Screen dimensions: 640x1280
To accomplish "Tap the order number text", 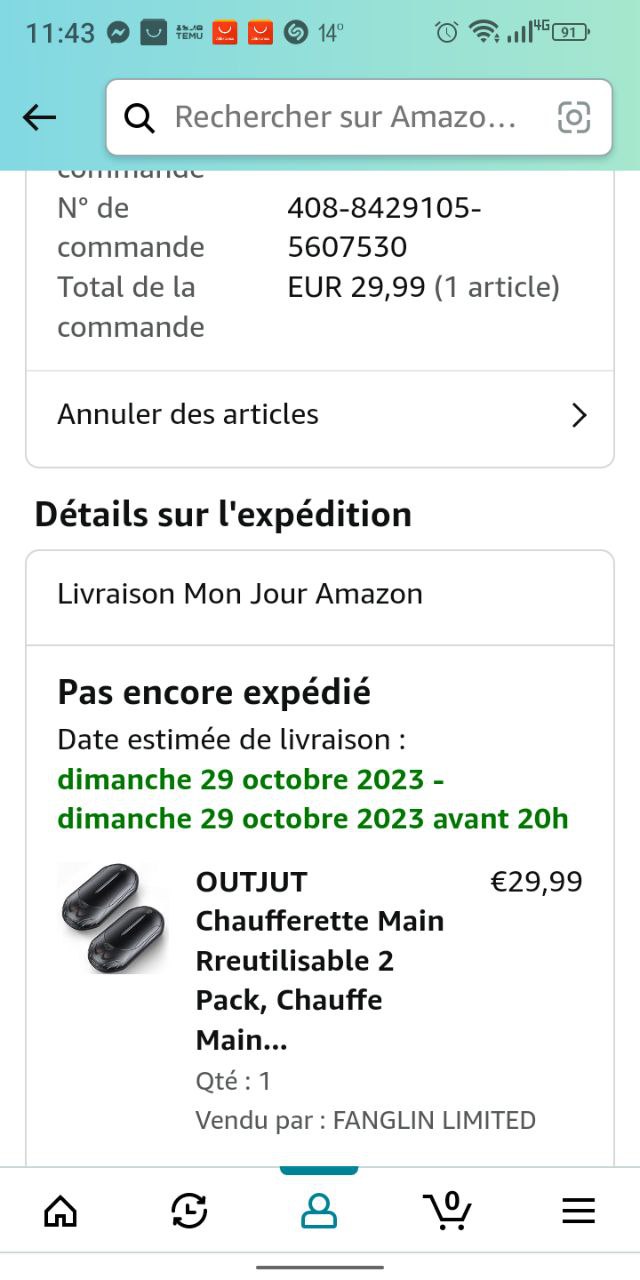I will click(x=384, y=227).
